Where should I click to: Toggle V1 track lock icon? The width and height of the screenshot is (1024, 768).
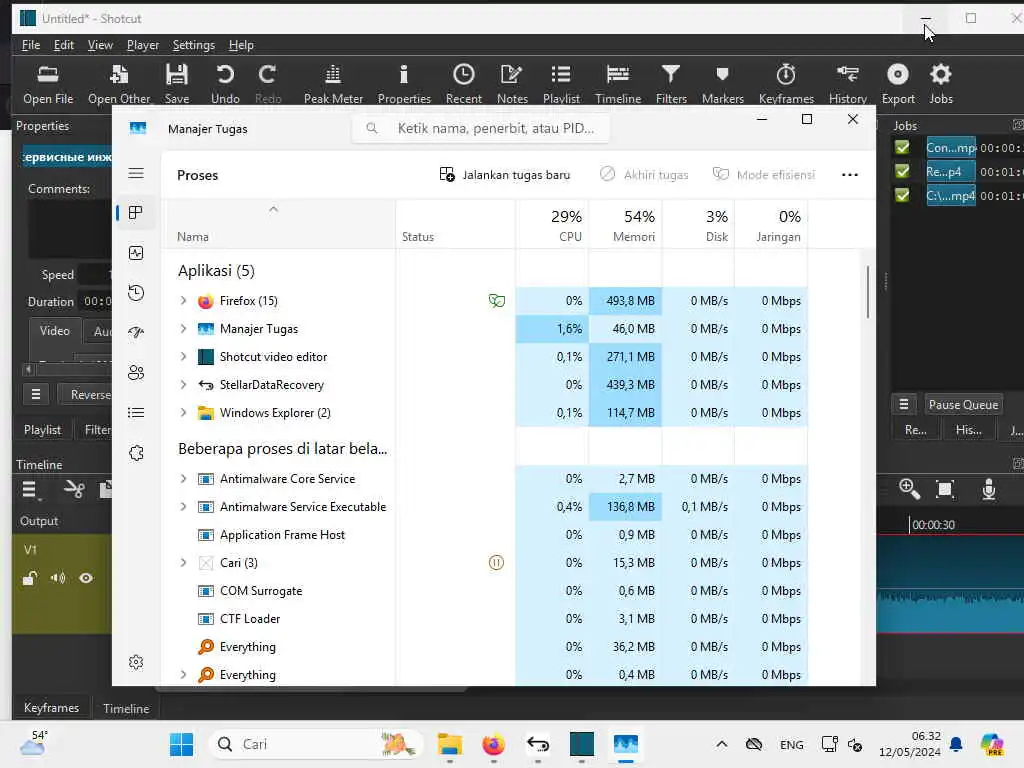tap(30, 578)
